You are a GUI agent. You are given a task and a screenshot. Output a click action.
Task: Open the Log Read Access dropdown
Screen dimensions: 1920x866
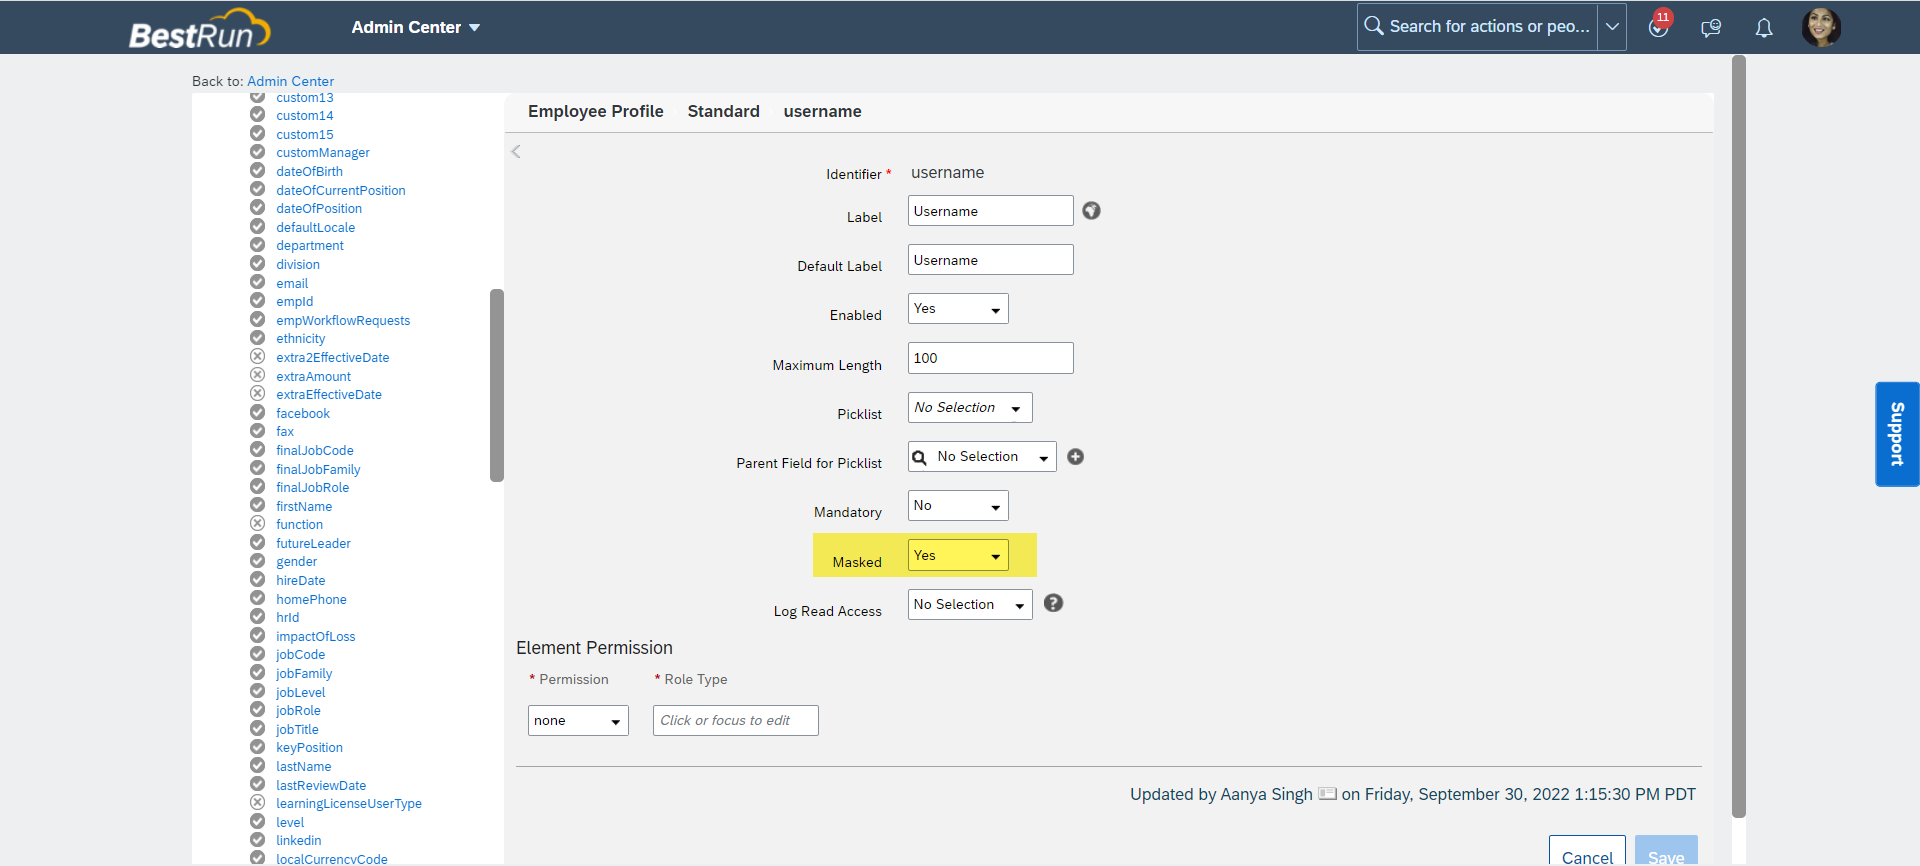point(970,604)
